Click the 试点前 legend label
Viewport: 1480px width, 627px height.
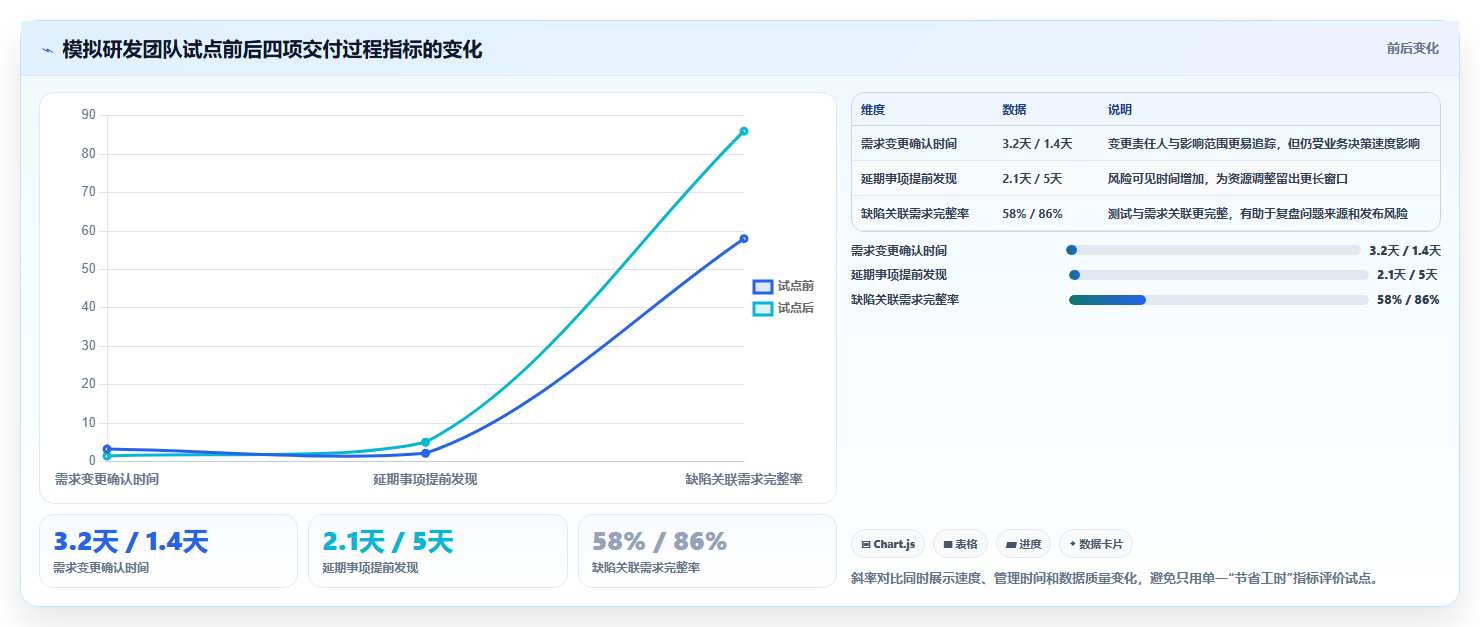pos(796,286)
